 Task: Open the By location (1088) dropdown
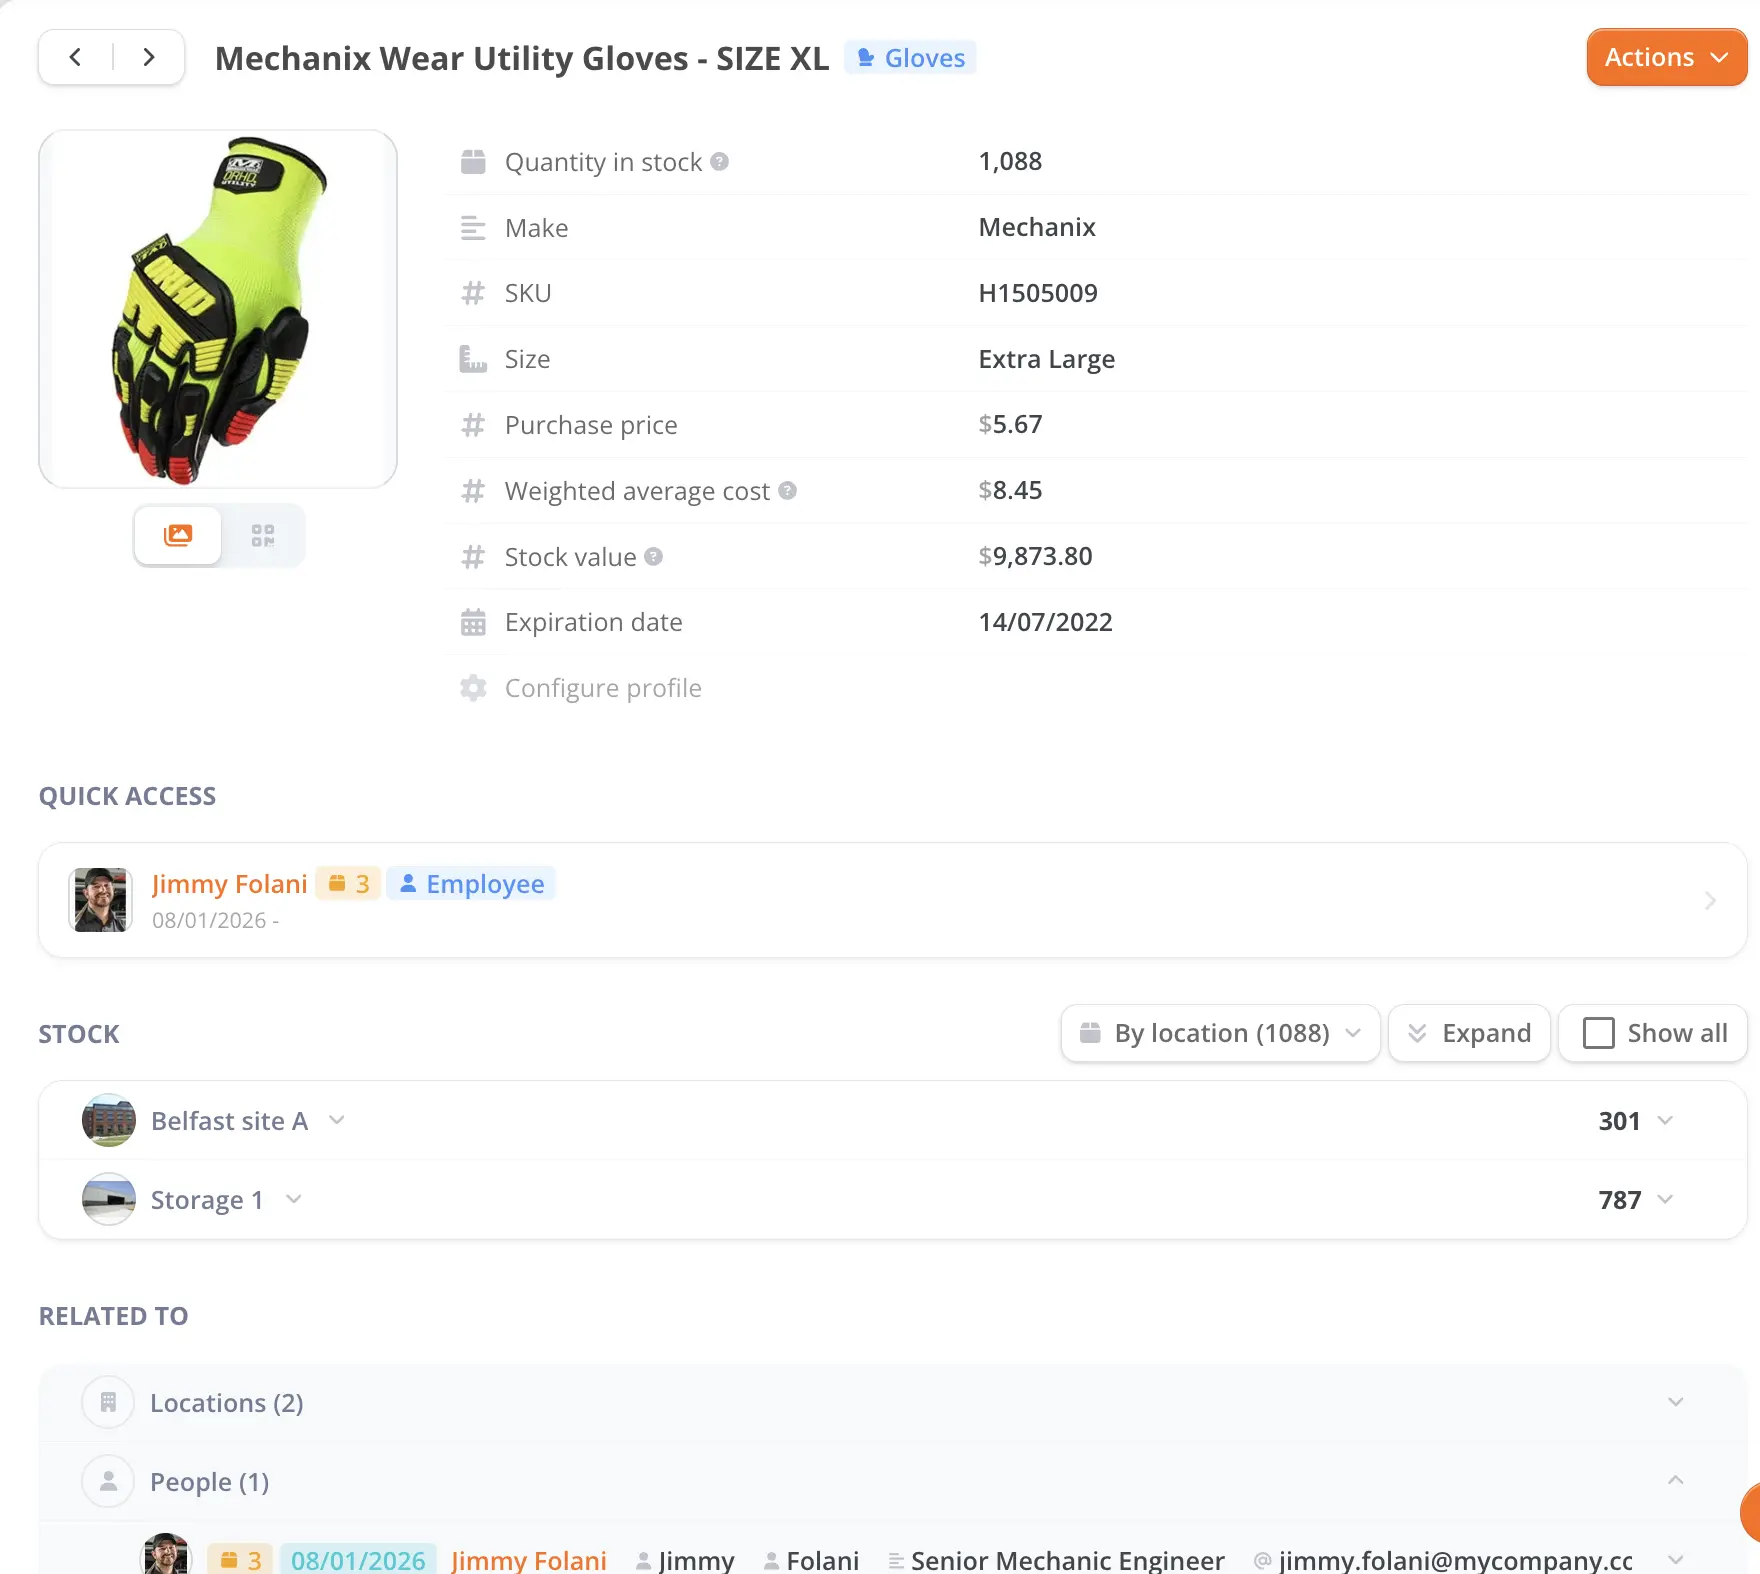click(x=1220, y=1033)
